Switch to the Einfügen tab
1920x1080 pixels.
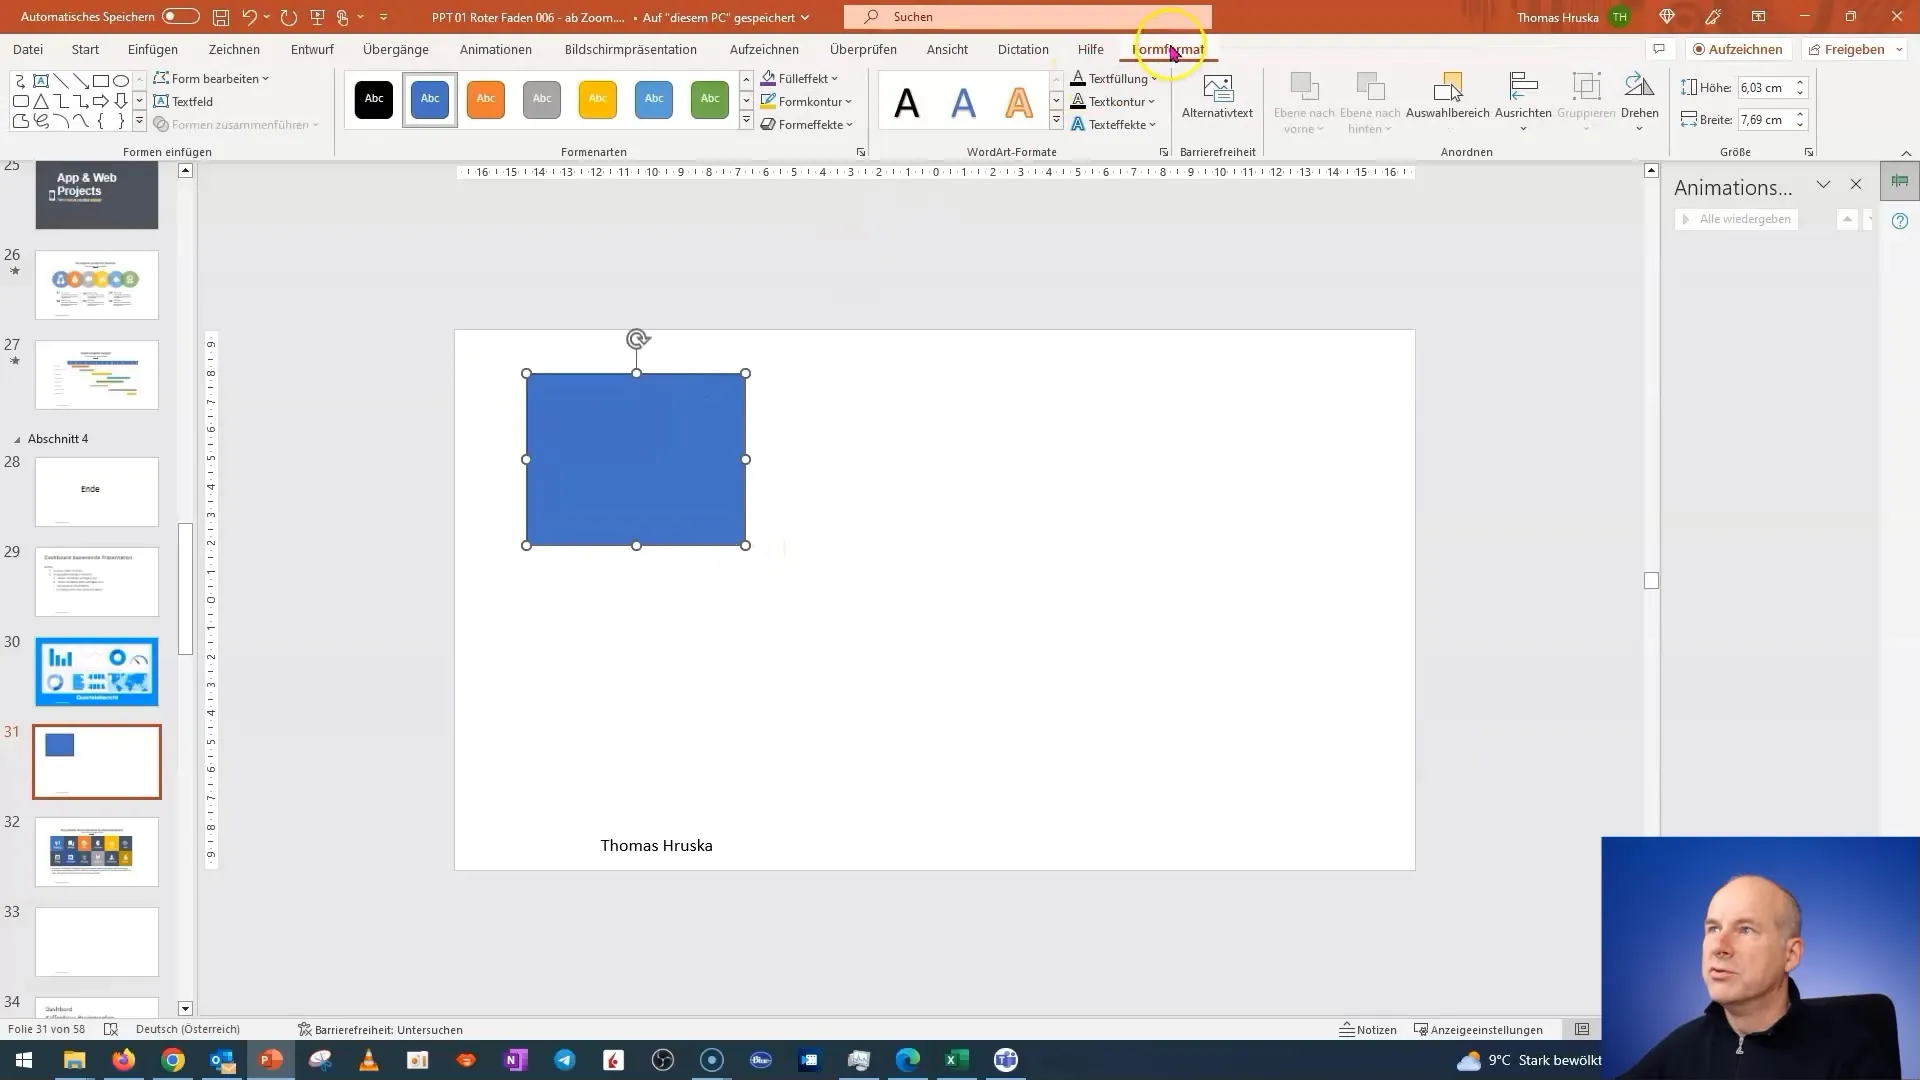[x=153, y=49]
